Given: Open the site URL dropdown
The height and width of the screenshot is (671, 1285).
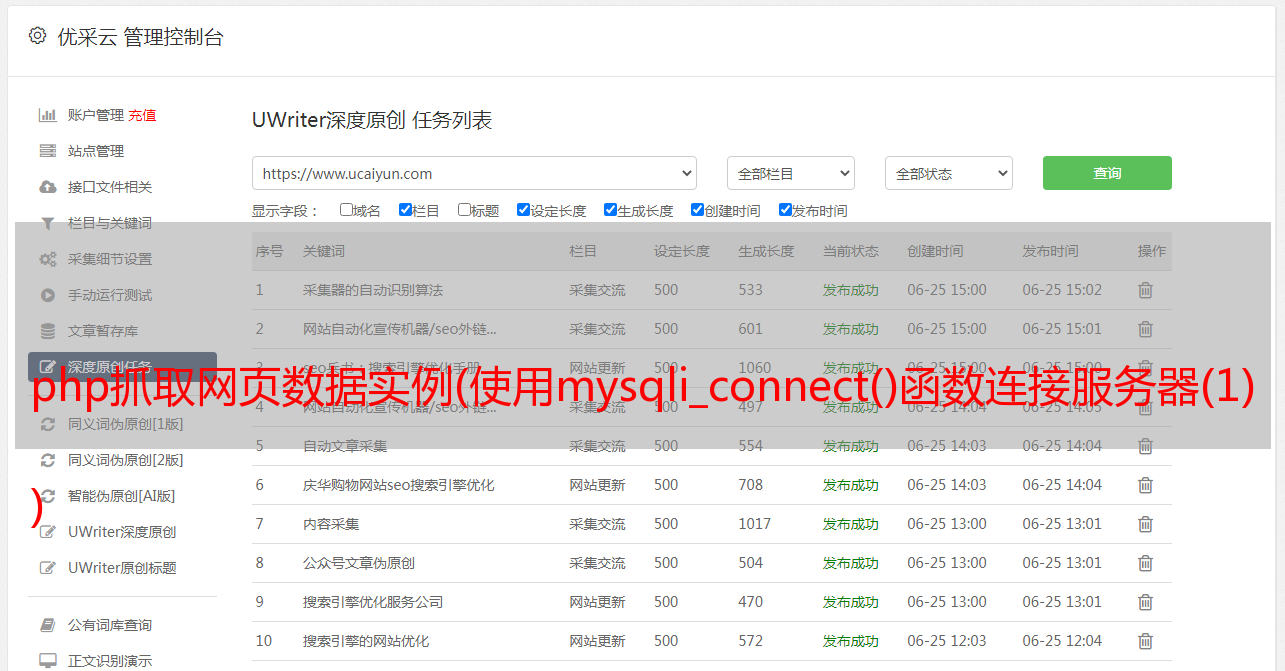Looking at the screenshot, I should point(474,173).
